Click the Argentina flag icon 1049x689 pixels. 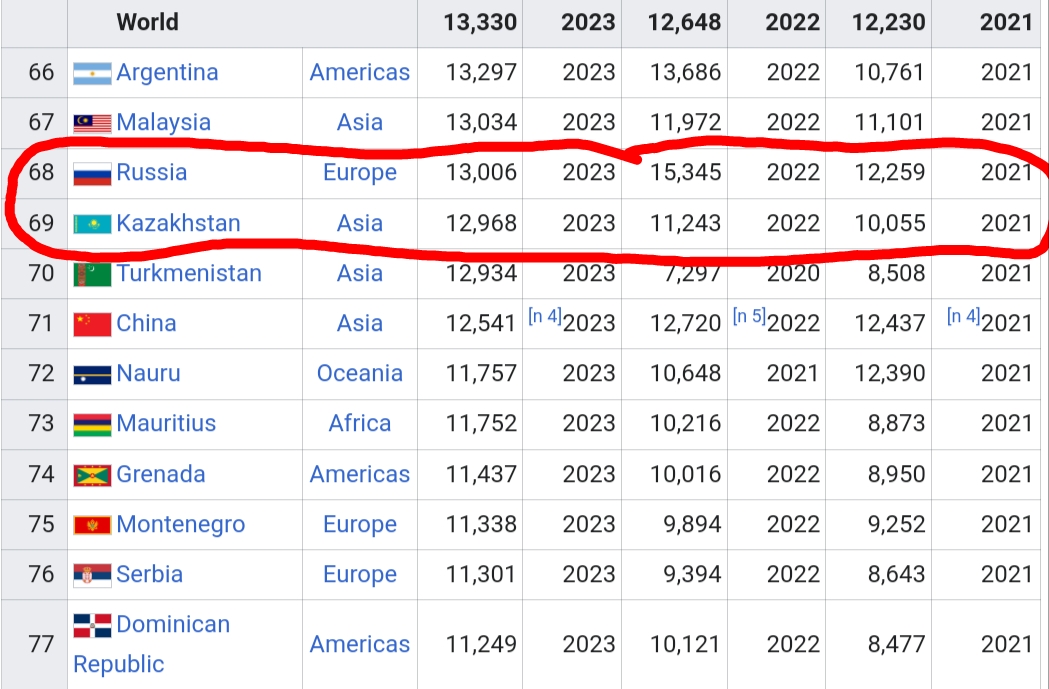pos(92,73)
